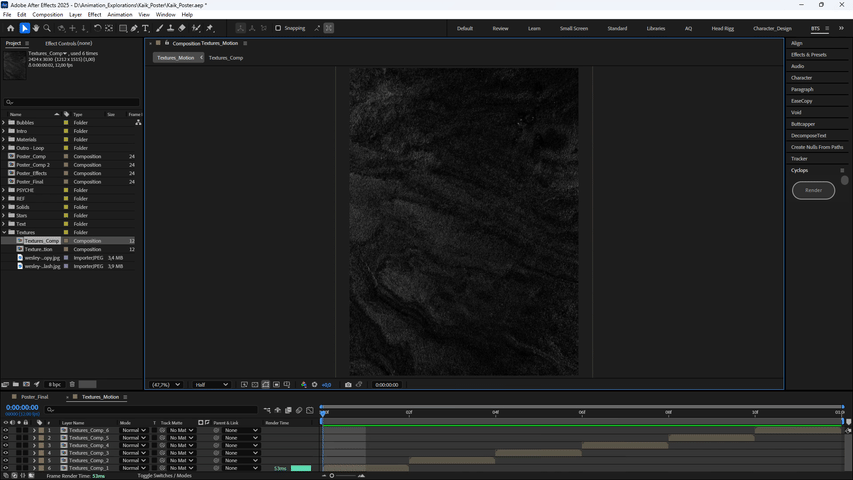Select the Pen tool
The image size is (853, 480).
click(x=134, y=28)
